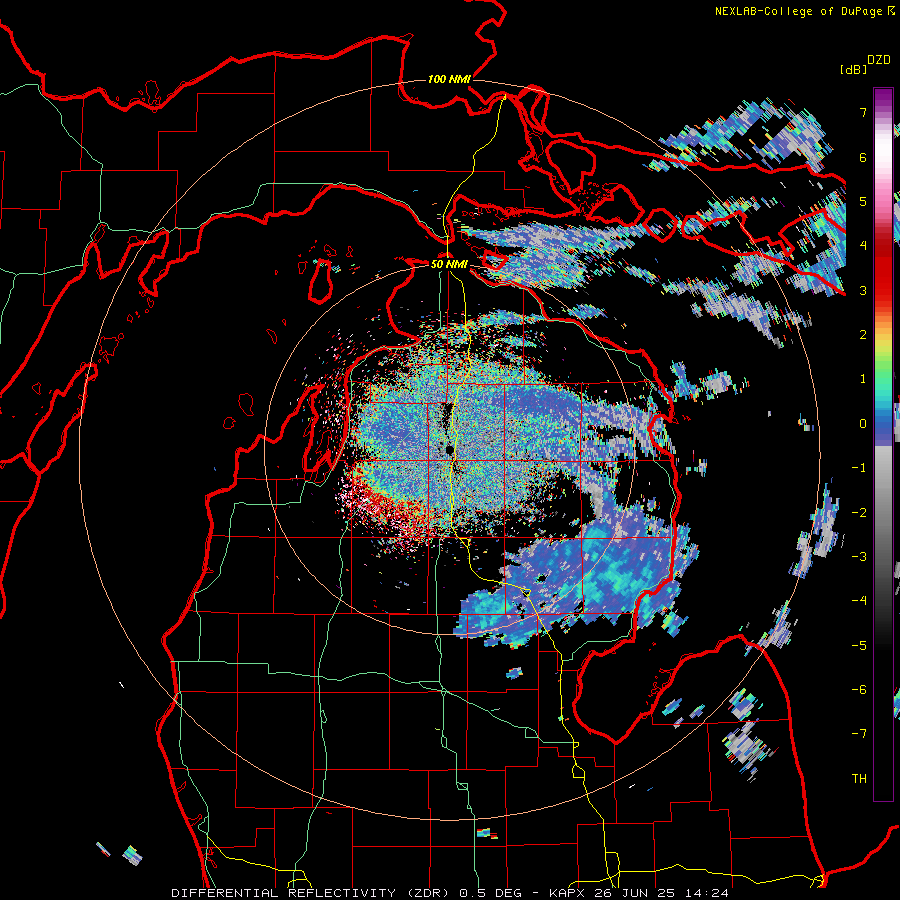Click the -3 value on color scale
The width and height of the screenshot is (900, 900).
coord(859,557)
